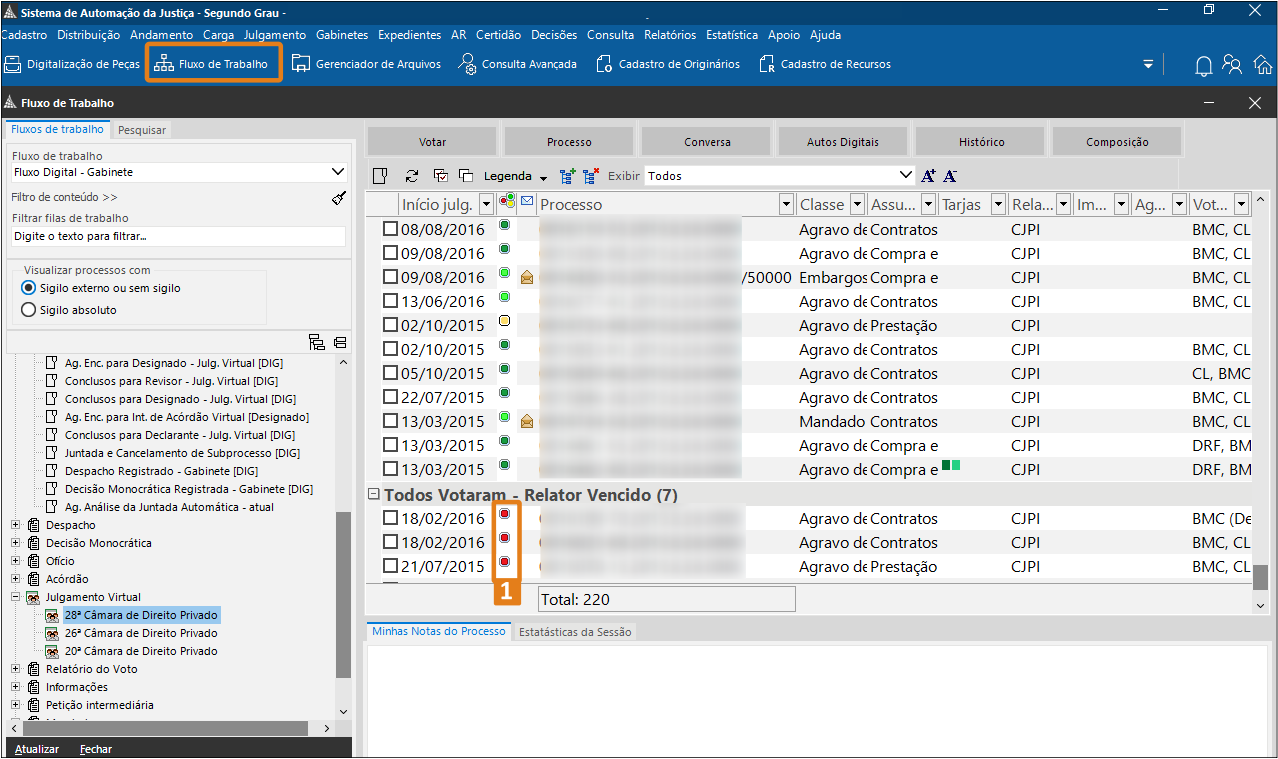Check the box for the 13/06/2016 row
Viewport: 1278px width, 759px height.
391,302
